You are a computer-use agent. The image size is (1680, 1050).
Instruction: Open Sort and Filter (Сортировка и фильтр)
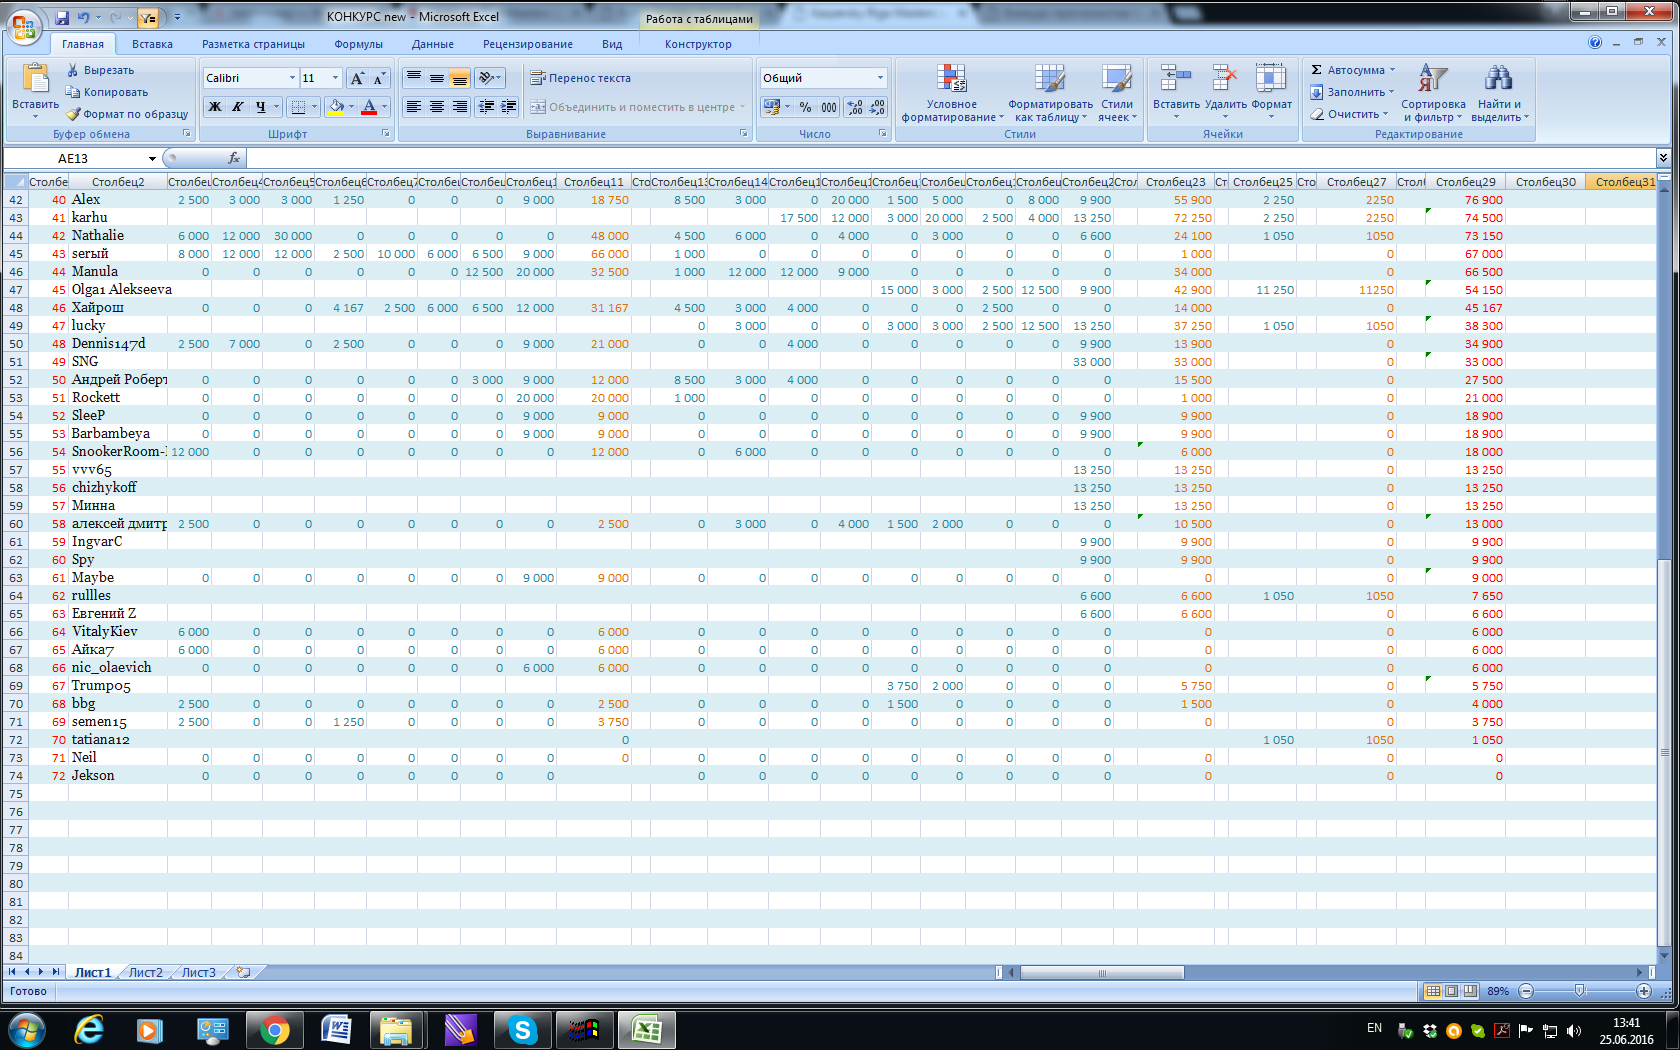pyautogui.click(x=1432, y=79)
